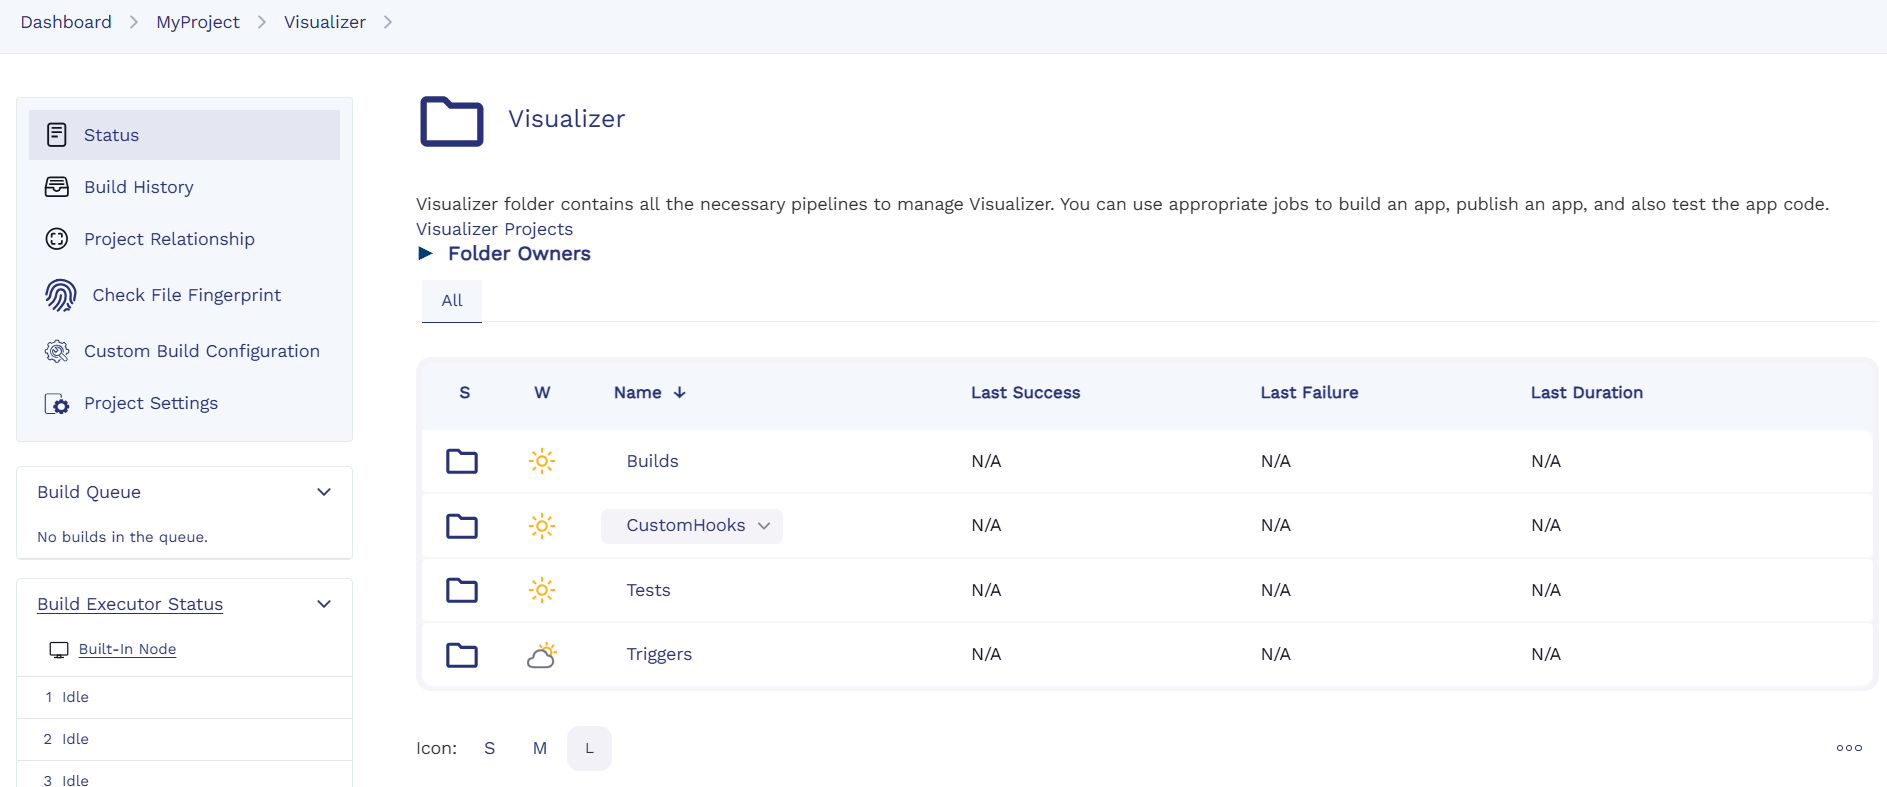
Task: Open Status in the sidebar
Action: 111,135
